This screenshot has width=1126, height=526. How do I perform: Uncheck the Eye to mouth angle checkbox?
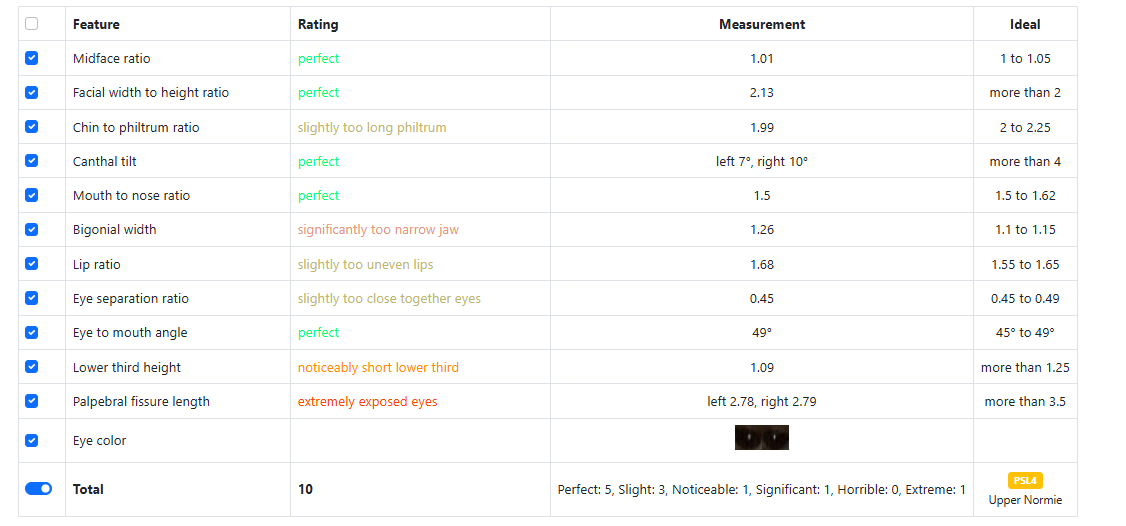pyautogui.click(x=31, y=332)
